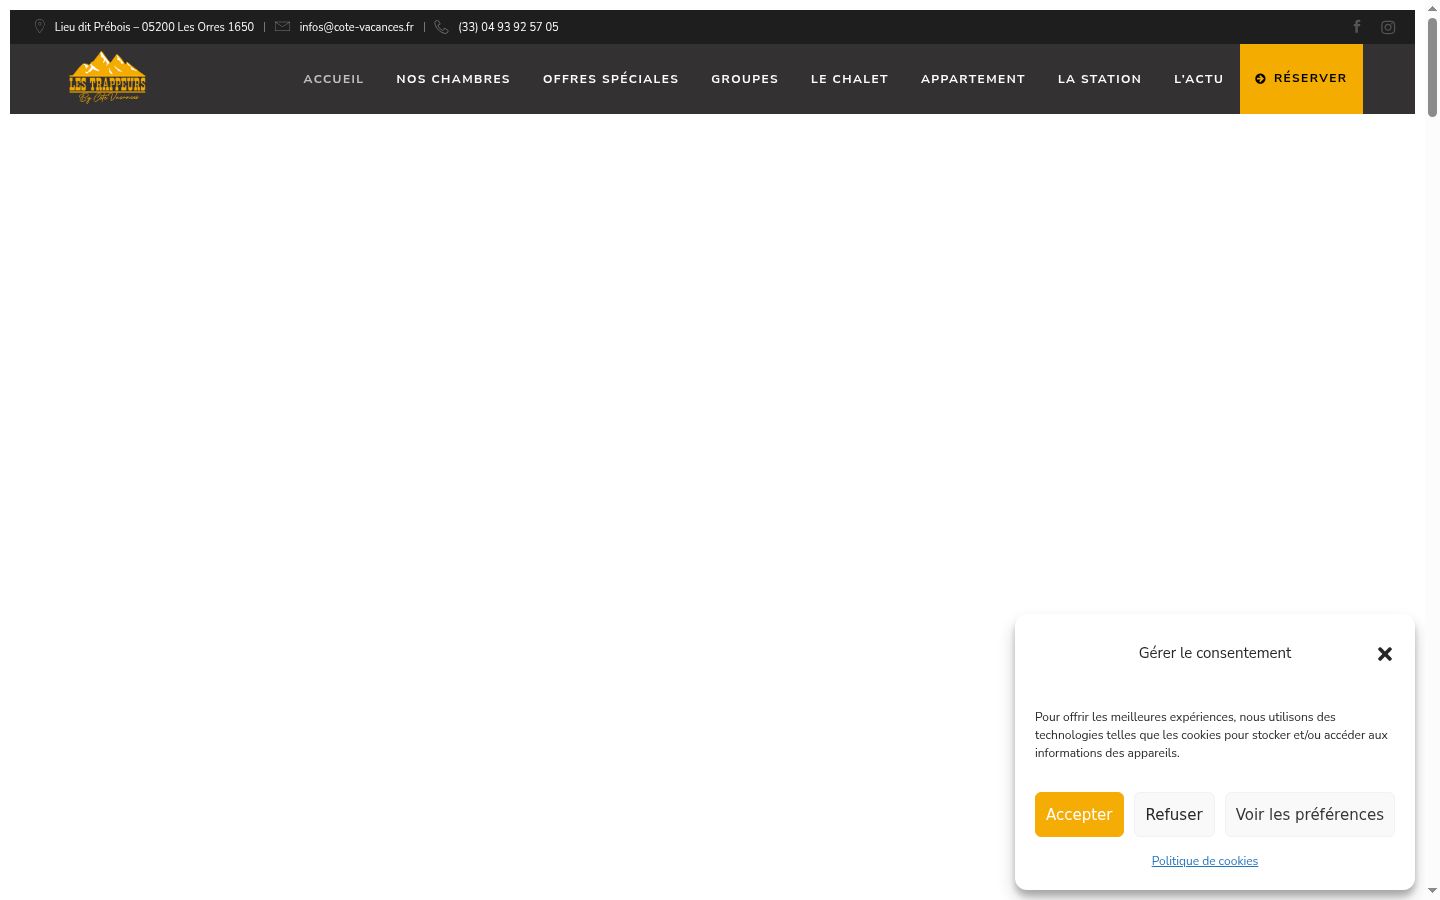Go to the Accueil menu item
This screenshot has width=1440, height=900.
click(334, 79)
